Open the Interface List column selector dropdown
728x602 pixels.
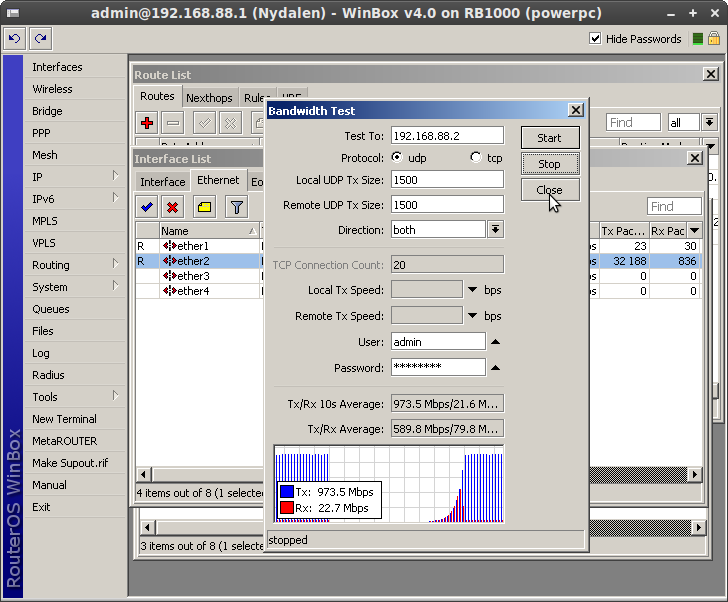click(695, 231)
